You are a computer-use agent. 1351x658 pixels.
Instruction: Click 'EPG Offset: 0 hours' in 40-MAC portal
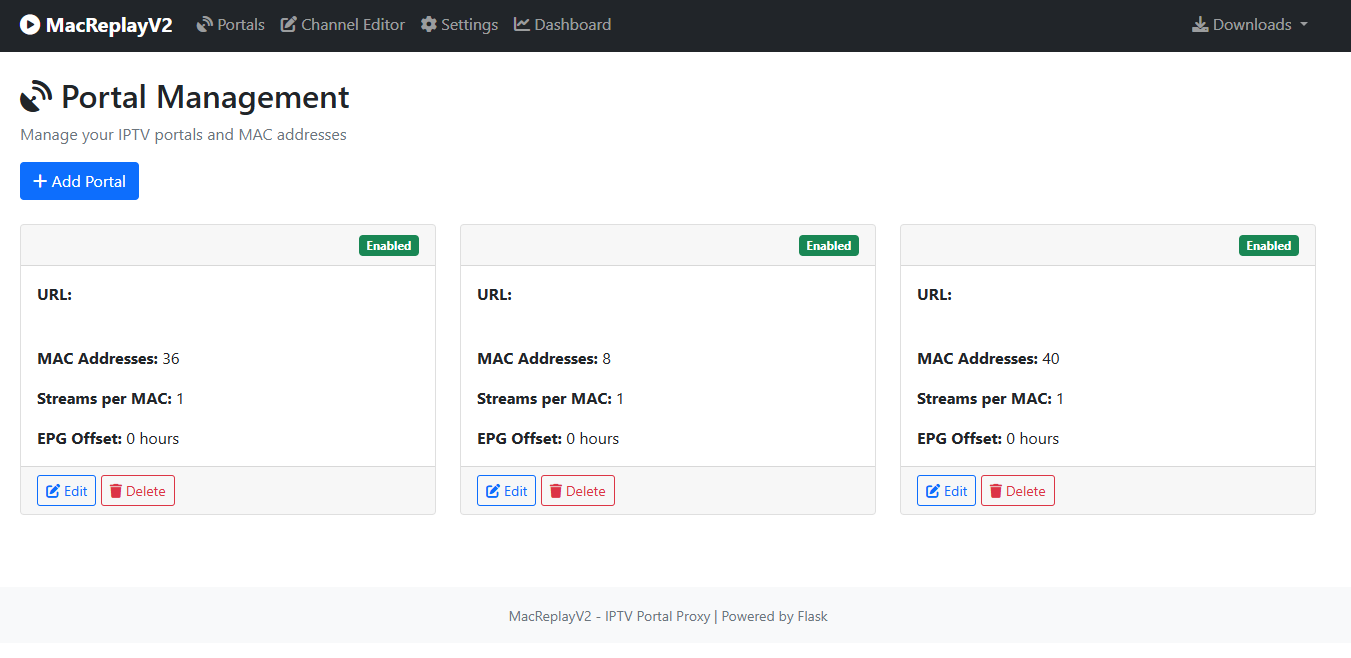click(x=988, y=438)
